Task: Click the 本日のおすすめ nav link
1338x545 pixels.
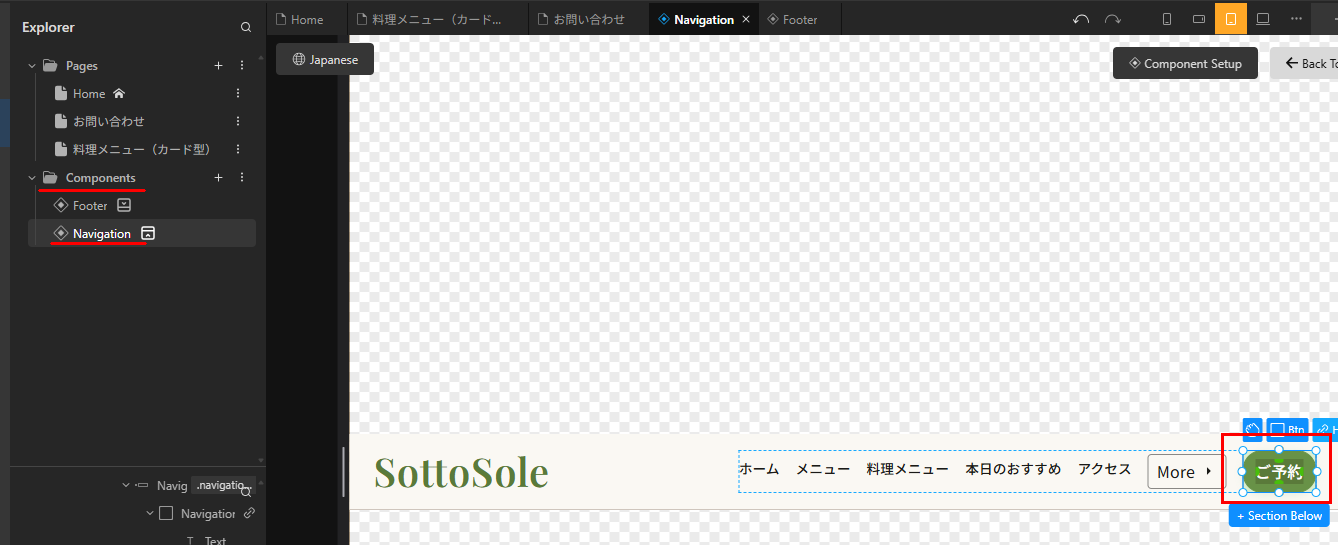Action: pos(1013,469)
